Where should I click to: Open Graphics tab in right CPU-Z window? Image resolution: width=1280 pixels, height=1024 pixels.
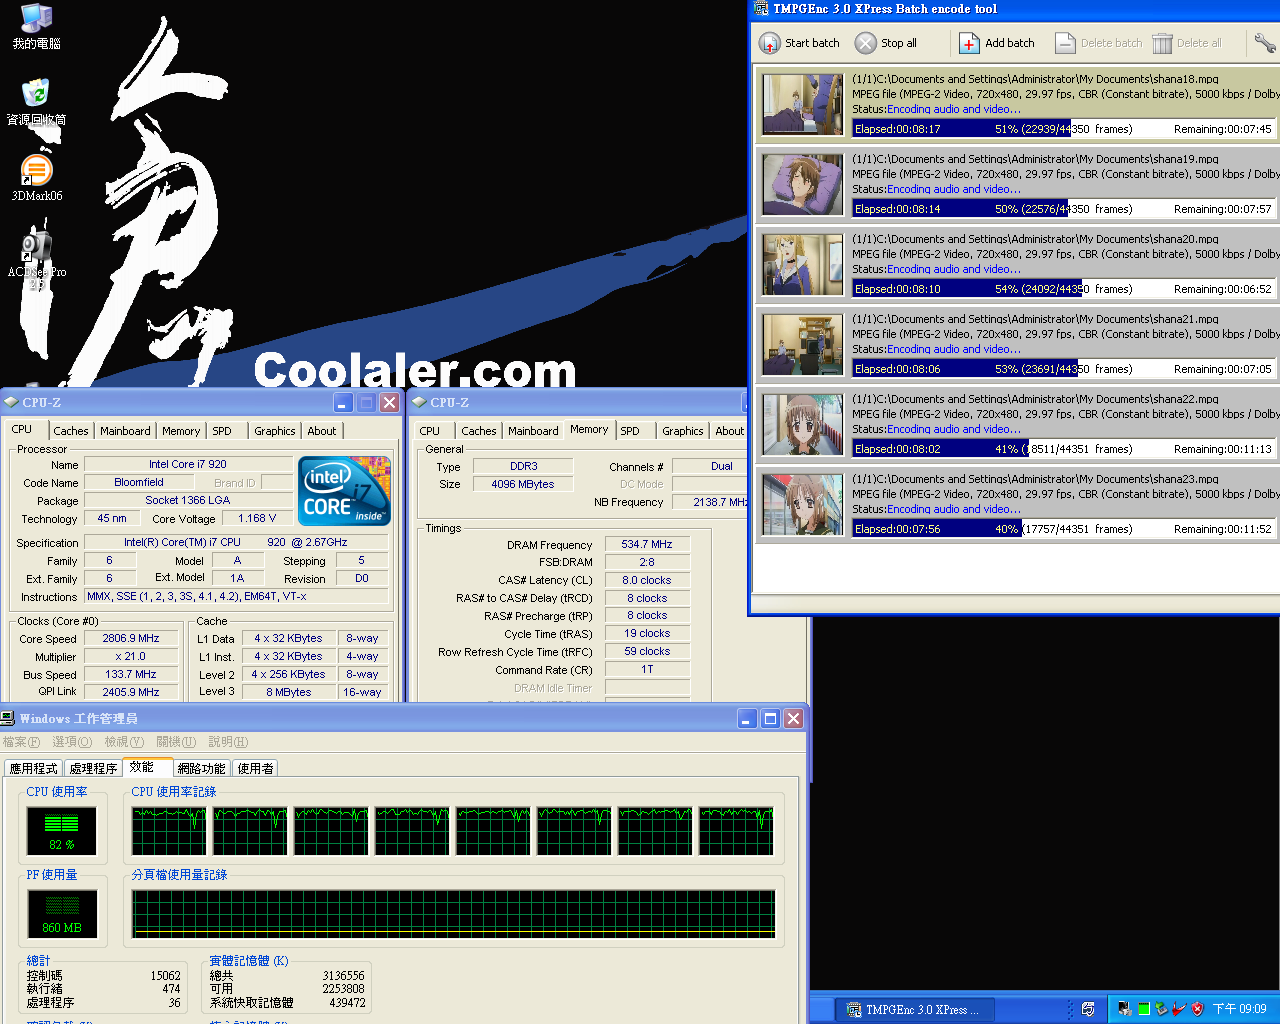tap(683, 431)
